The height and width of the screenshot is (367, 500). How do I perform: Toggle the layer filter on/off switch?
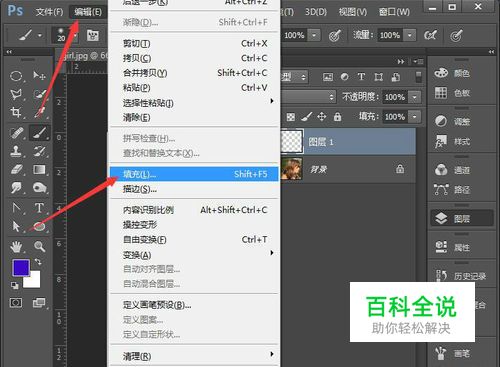418,77
